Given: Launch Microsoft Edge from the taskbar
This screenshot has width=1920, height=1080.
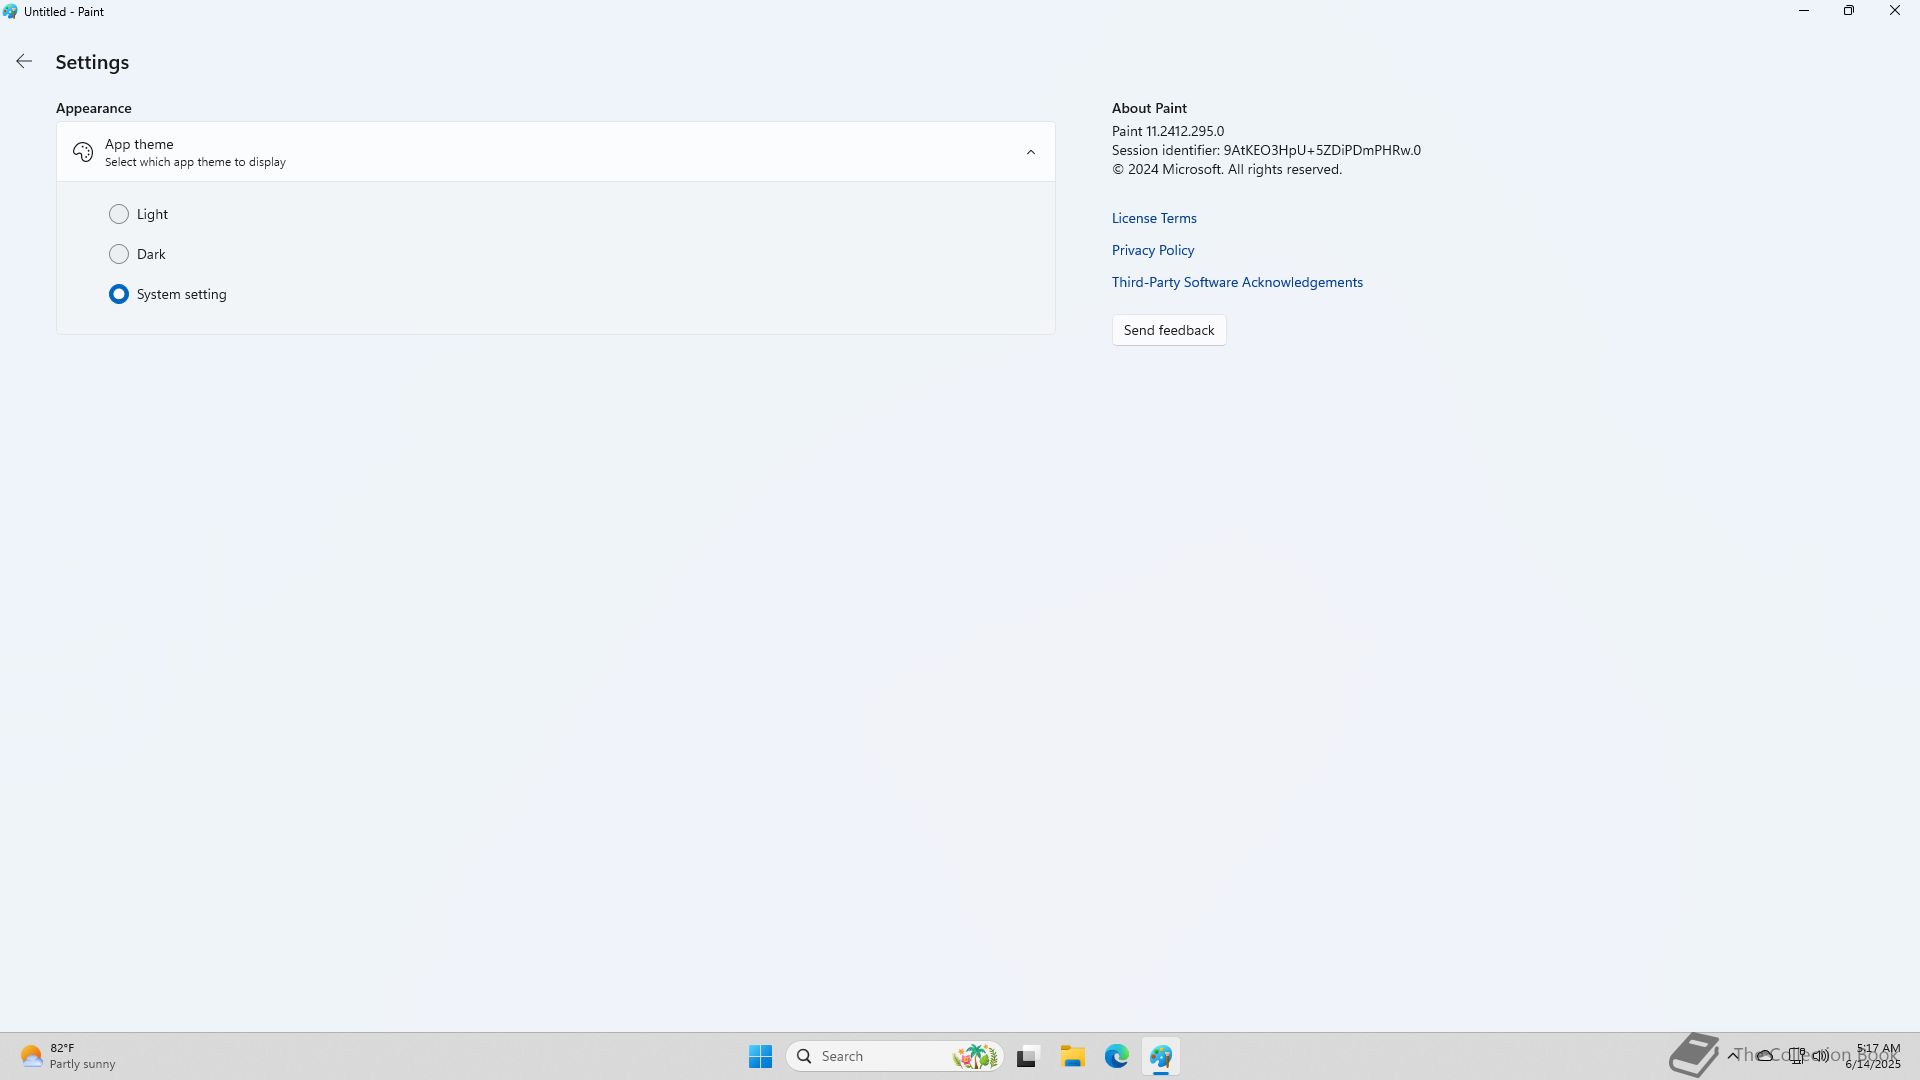Looking at the screenshot, I should coord(1116,1056).
